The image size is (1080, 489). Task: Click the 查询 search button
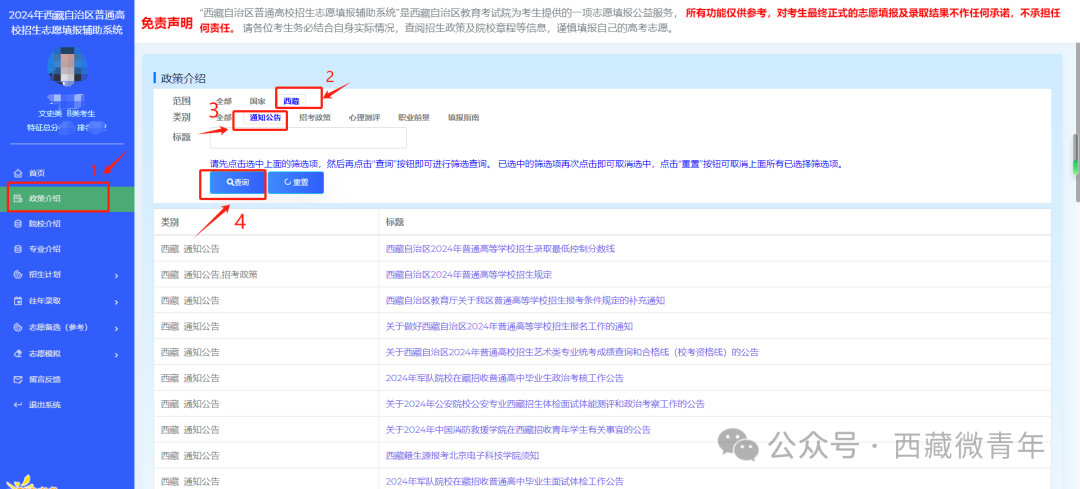pos(236,183)
